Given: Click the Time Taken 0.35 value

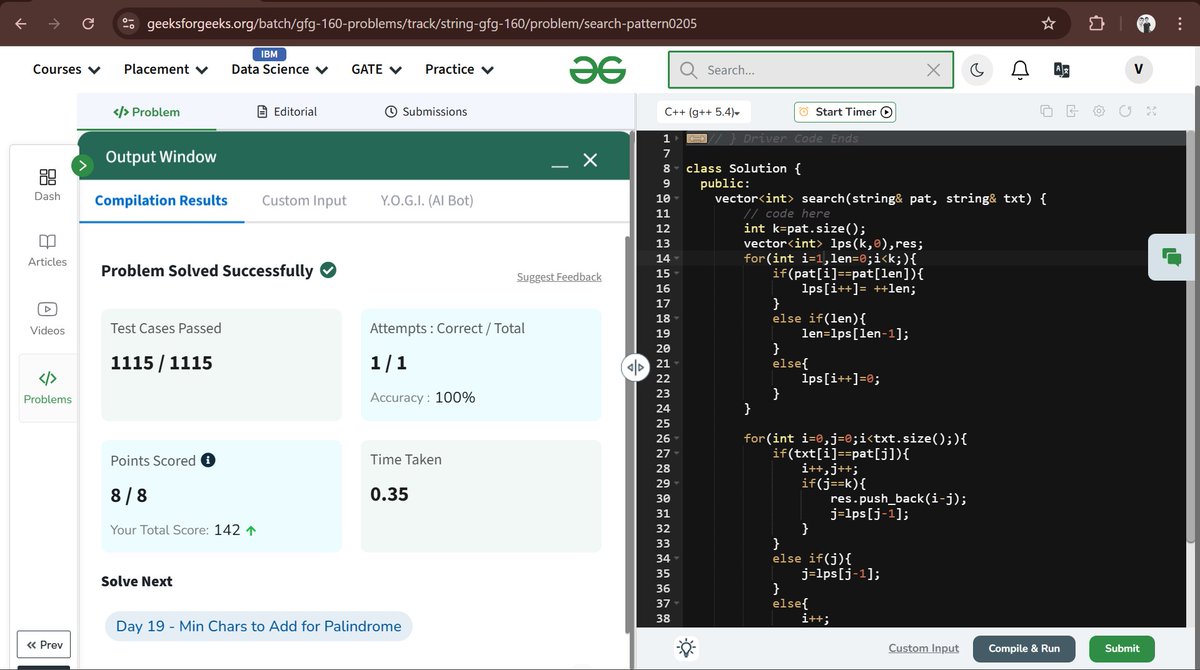Looking at the screenshot, I should (389, 494).
